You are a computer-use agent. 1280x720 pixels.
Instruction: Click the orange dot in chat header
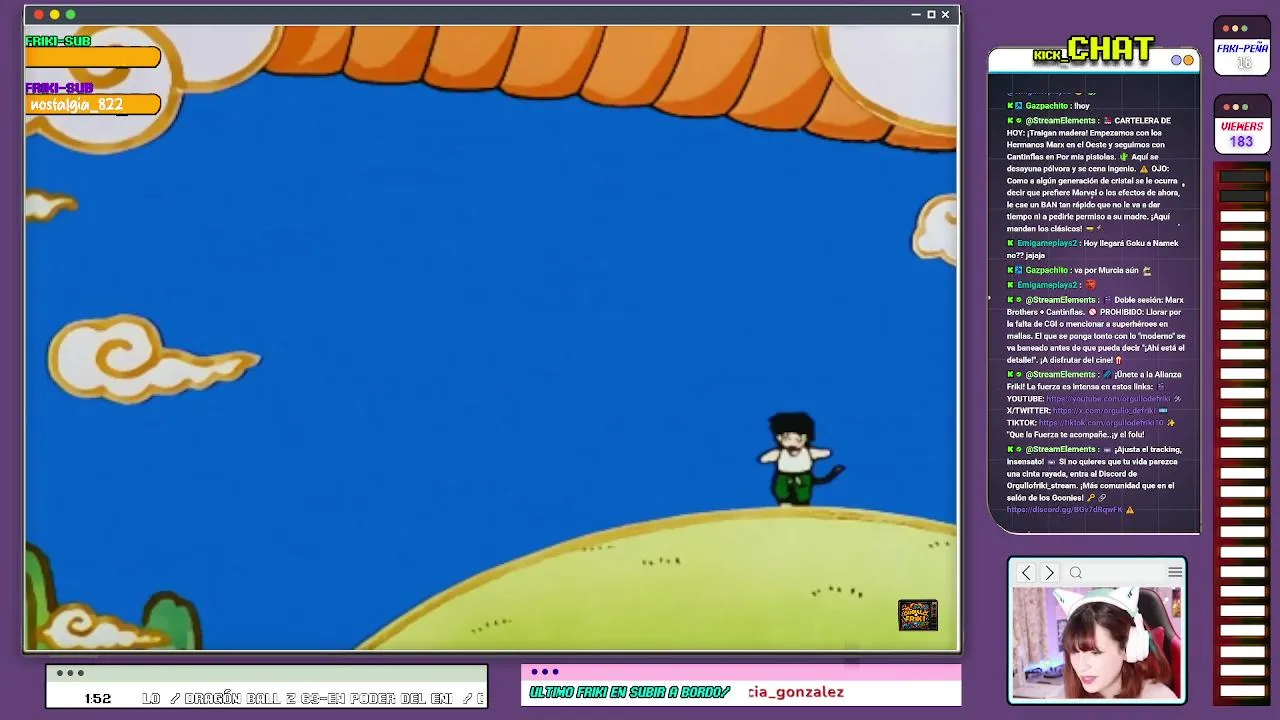click(x=1188, y=60)
